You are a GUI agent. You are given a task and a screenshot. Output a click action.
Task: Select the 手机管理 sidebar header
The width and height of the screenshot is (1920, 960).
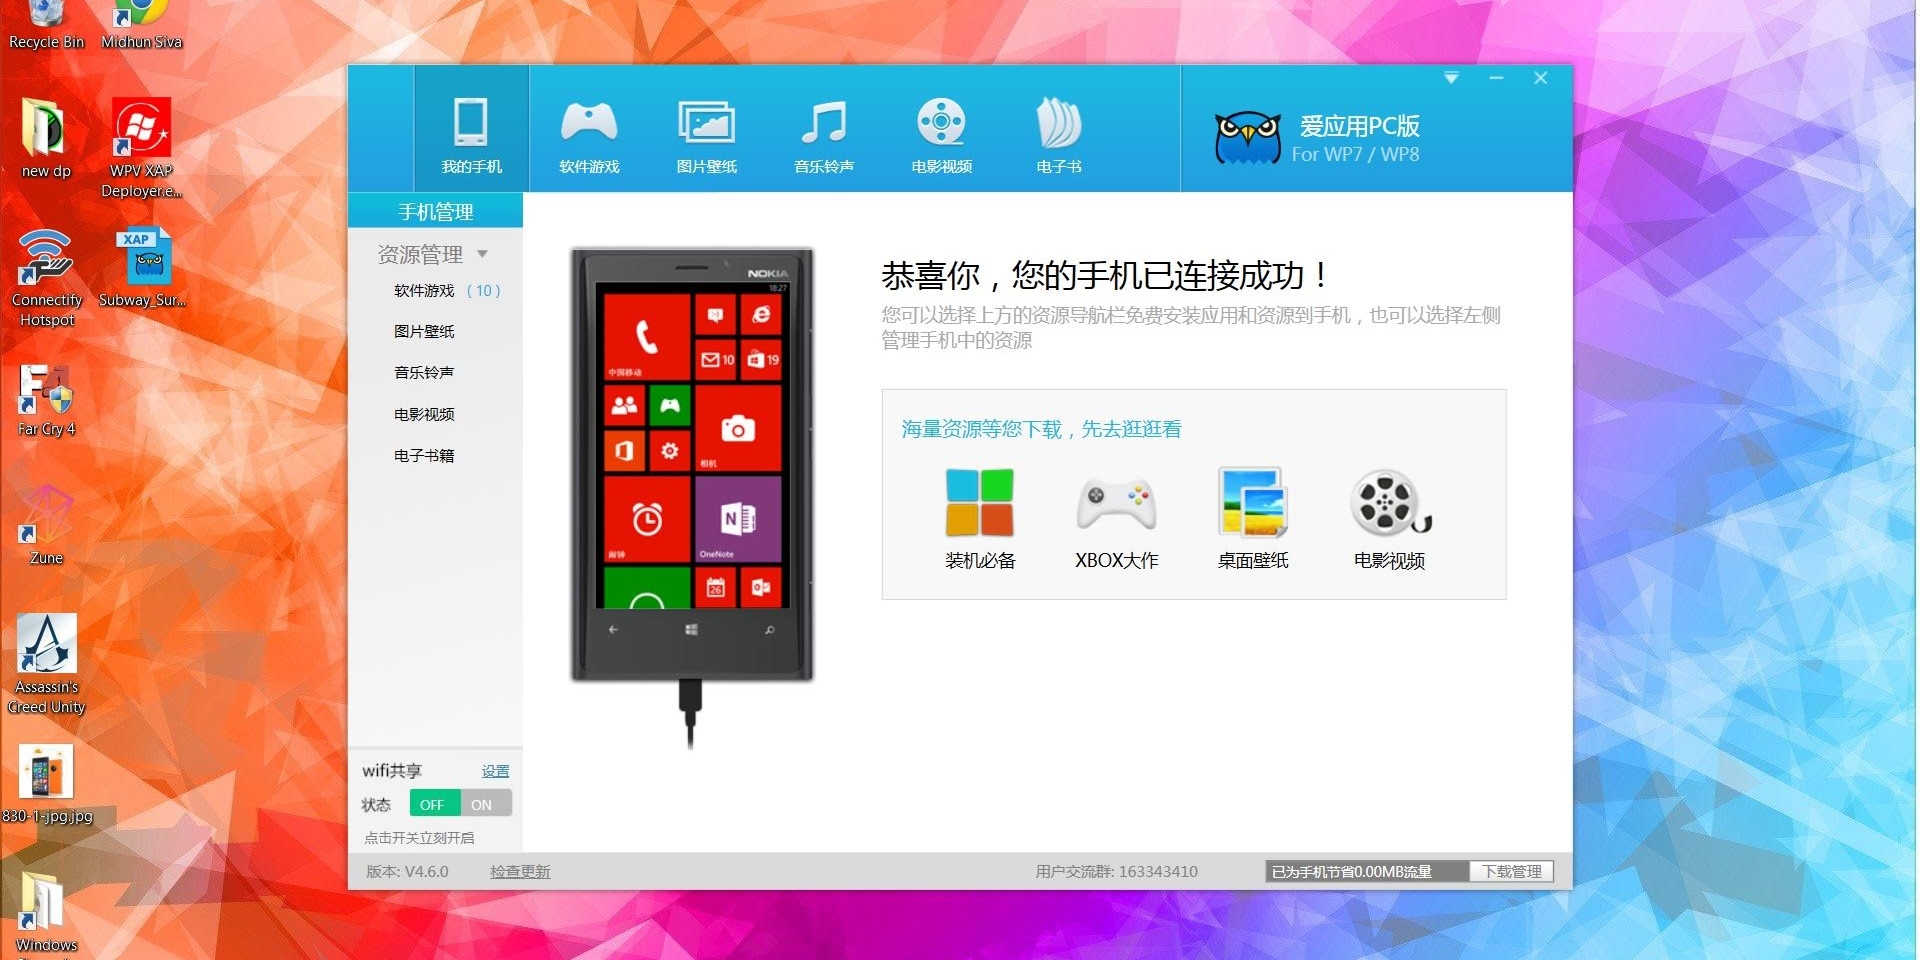tap(435, 211)
